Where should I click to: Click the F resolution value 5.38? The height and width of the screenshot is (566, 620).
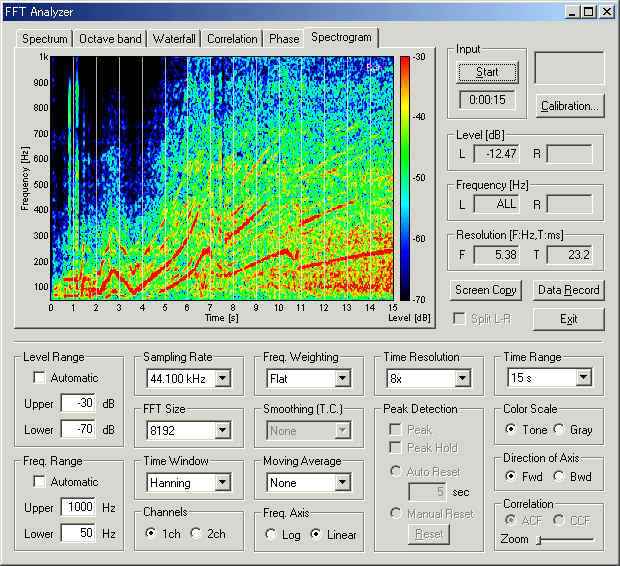click(x=497, y=255)
